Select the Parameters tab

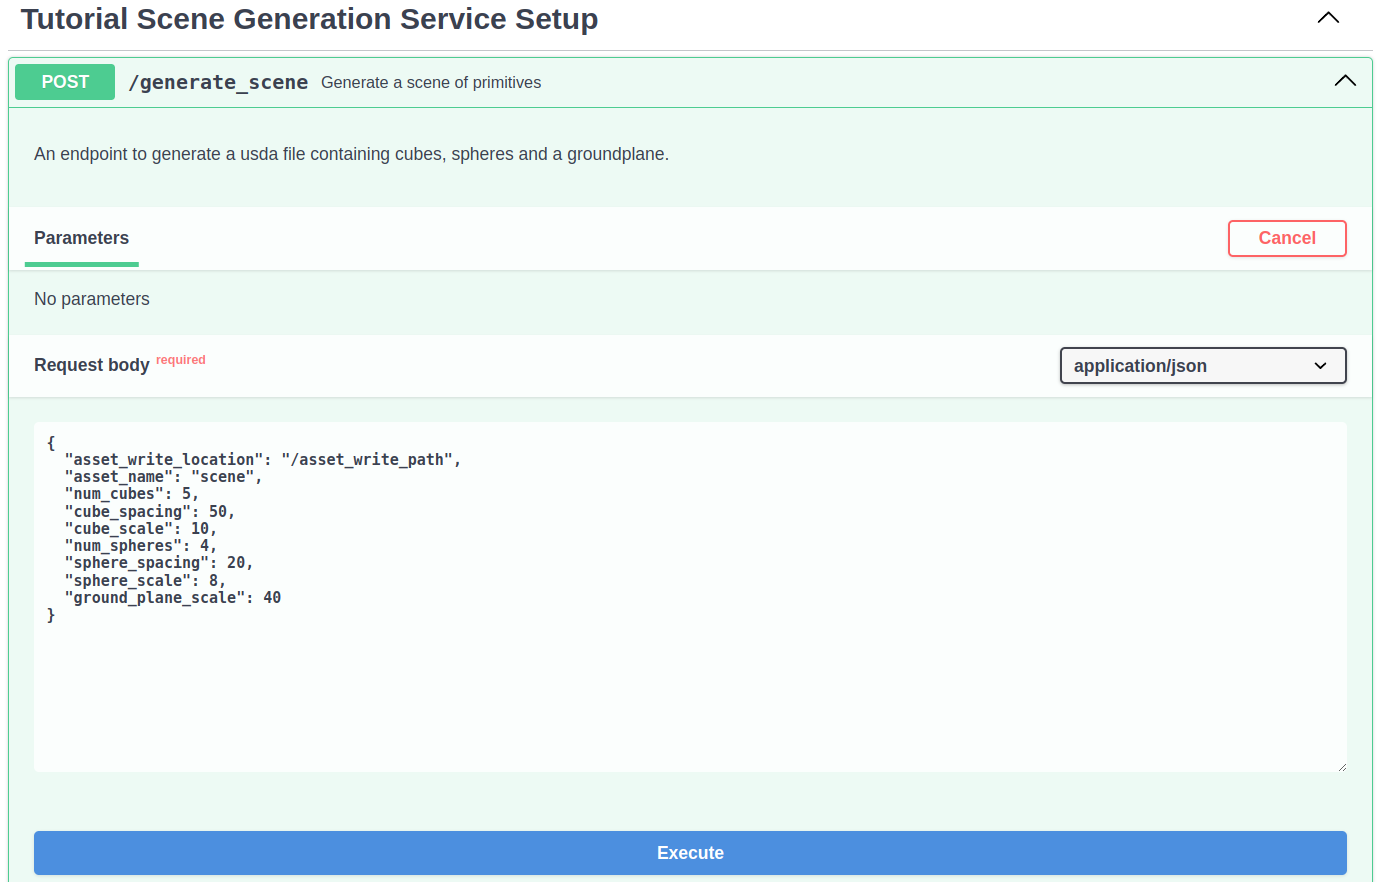(x=81, y=238)
